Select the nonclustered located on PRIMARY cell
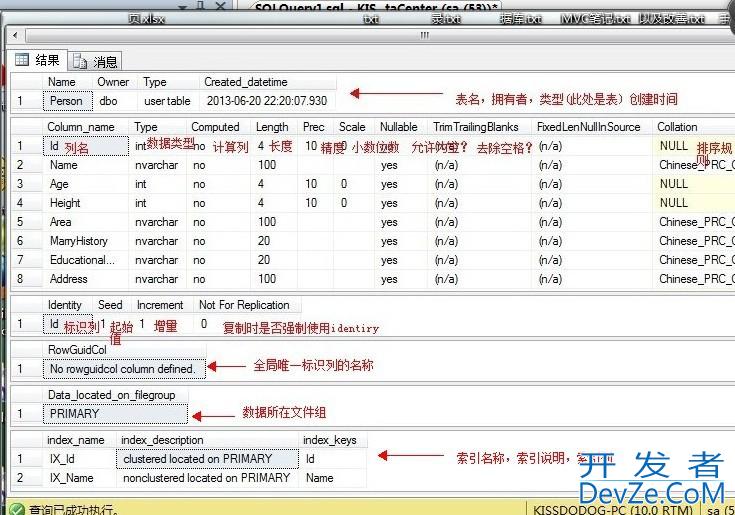This screenshot has width=735, height=515. pyautogui.click(x=207, y=478)
